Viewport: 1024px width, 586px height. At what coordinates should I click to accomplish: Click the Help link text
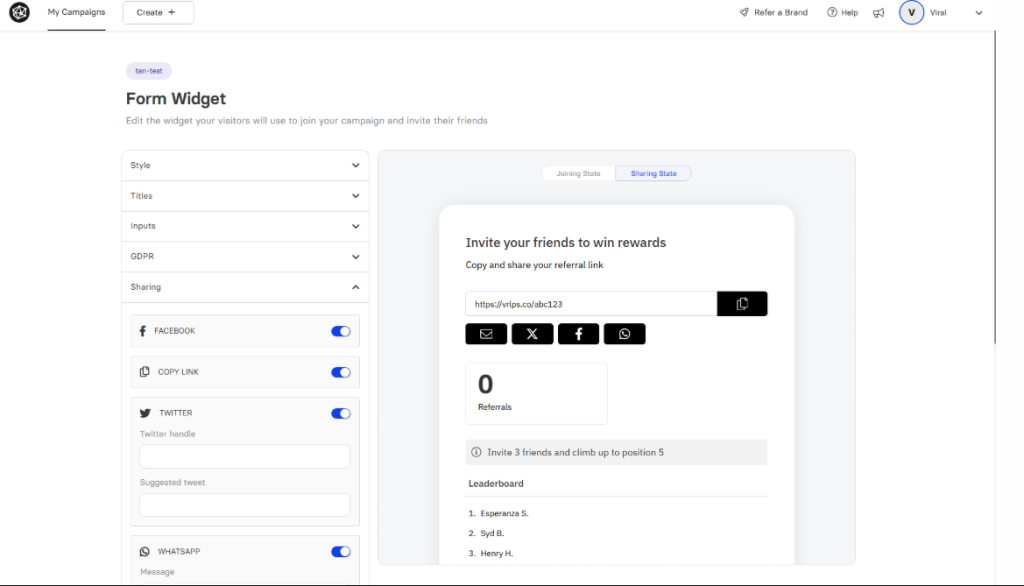[x=850, y=12]
